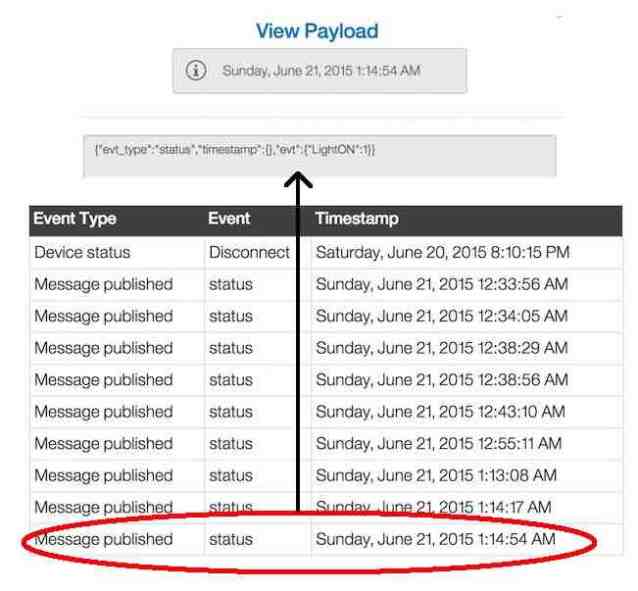Select the message published at 12:55:11 AM
The image size is (638, 591).
326,444
